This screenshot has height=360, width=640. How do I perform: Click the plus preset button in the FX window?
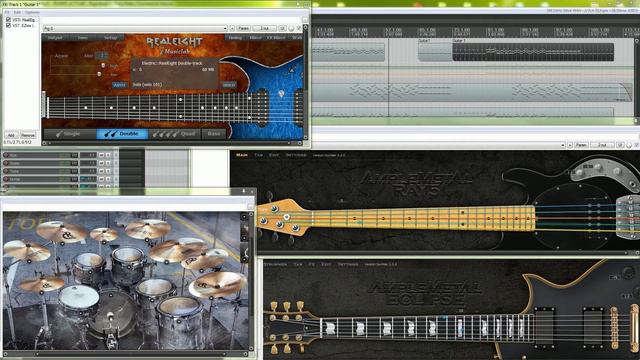232,29
